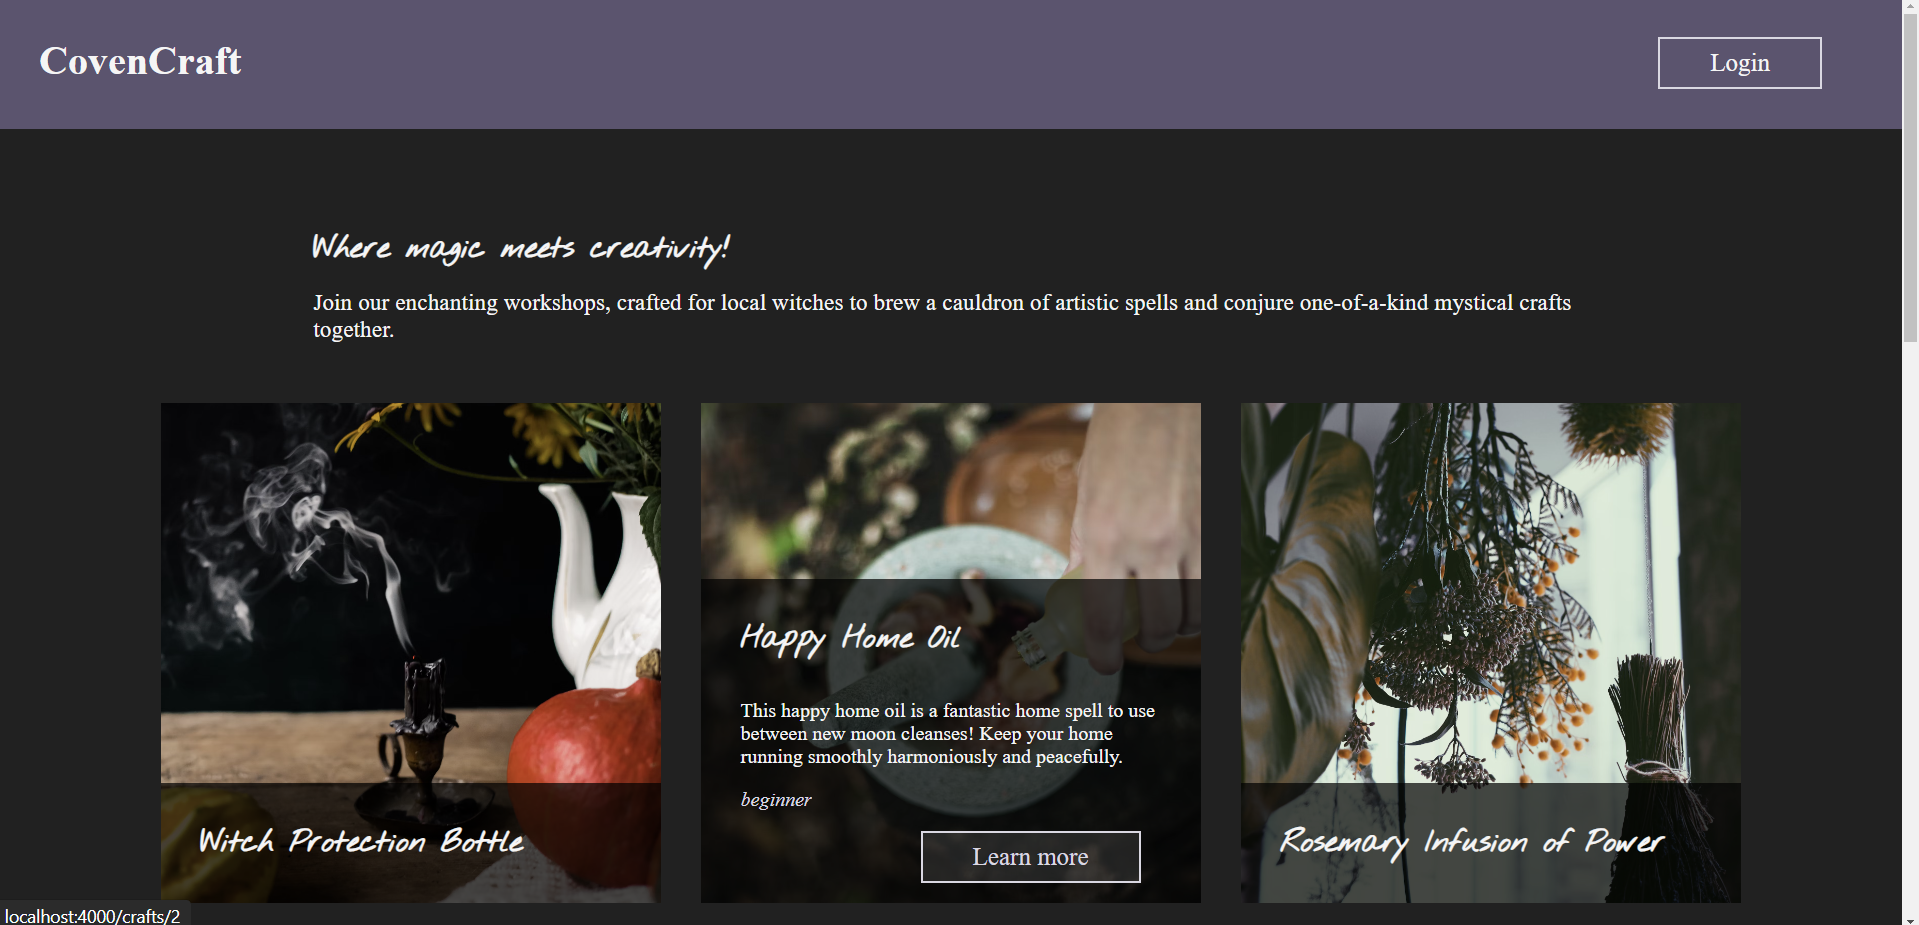Click the 'Where magic meets creativity!' heading
Viewport: 1919px width, 925px height.
(521, 248)
